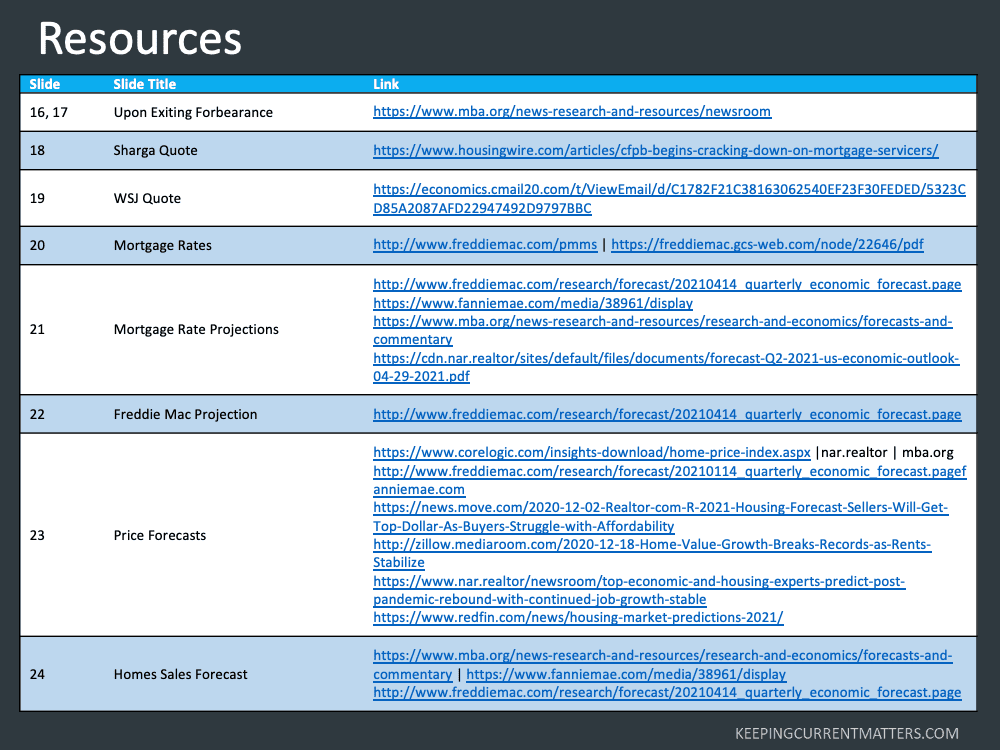Click the KEEPINGCURRENTMATTERS.COM footer text
Viewport: 1000px width, 750px height.
[847, 733]
